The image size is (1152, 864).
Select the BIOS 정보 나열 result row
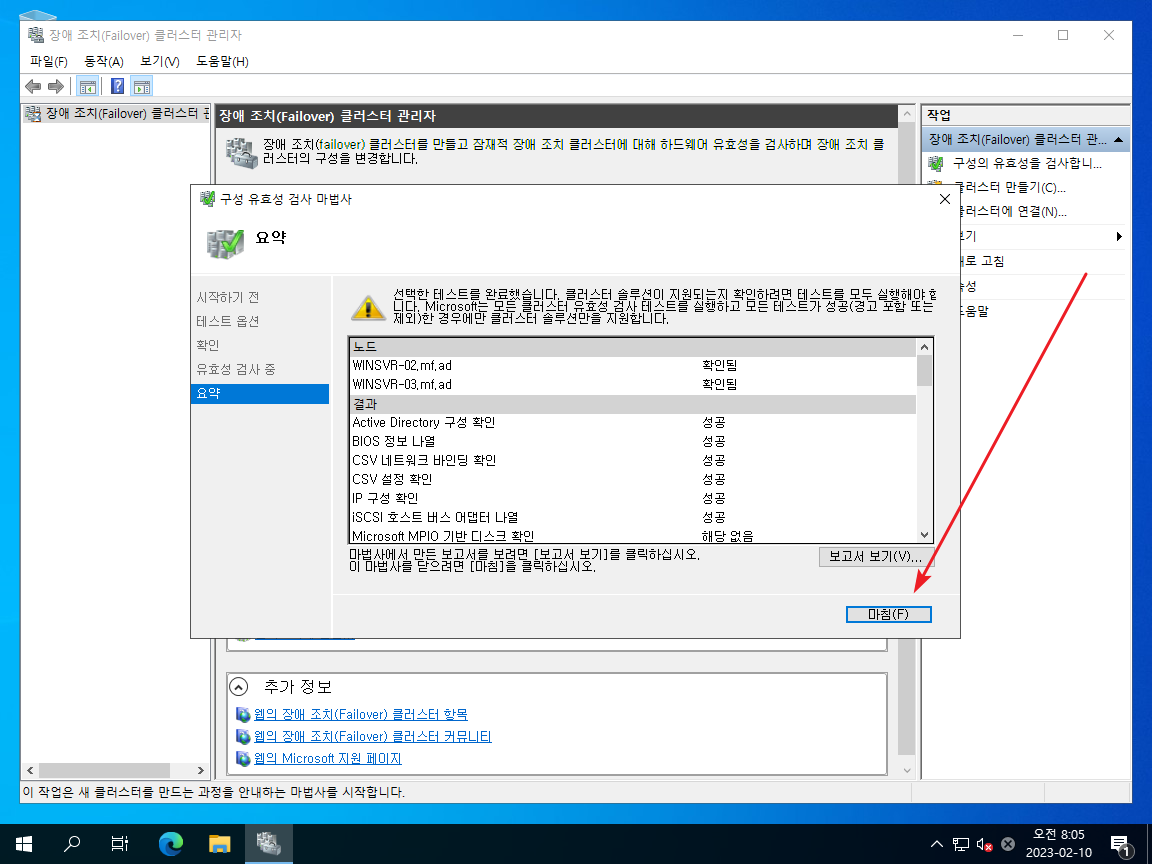(633, 442)
